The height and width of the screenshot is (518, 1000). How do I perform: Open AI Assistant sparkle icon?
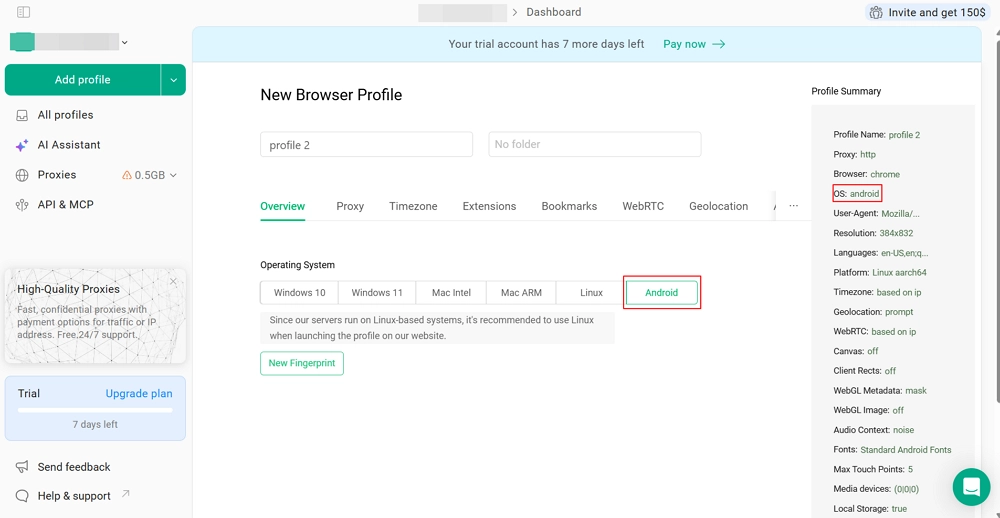pos(22,145)
